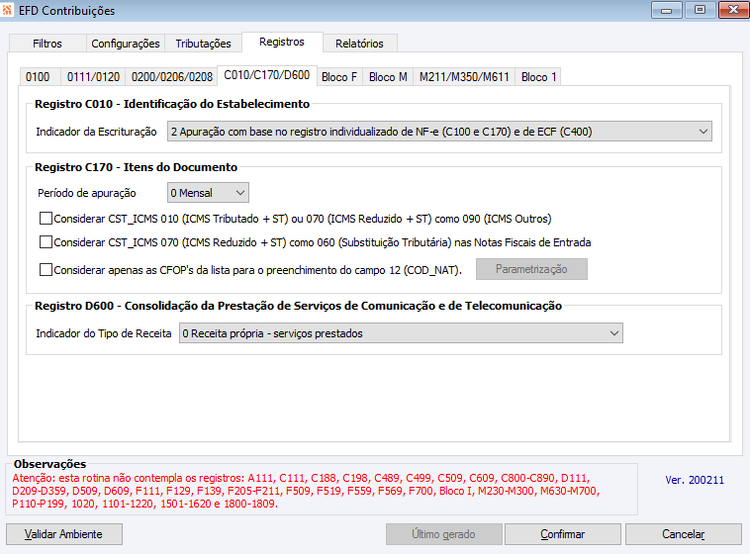
Task: Check CST_ICMS 070 as 060 in Notas de Entrada
Action: [x=46, y=242]
